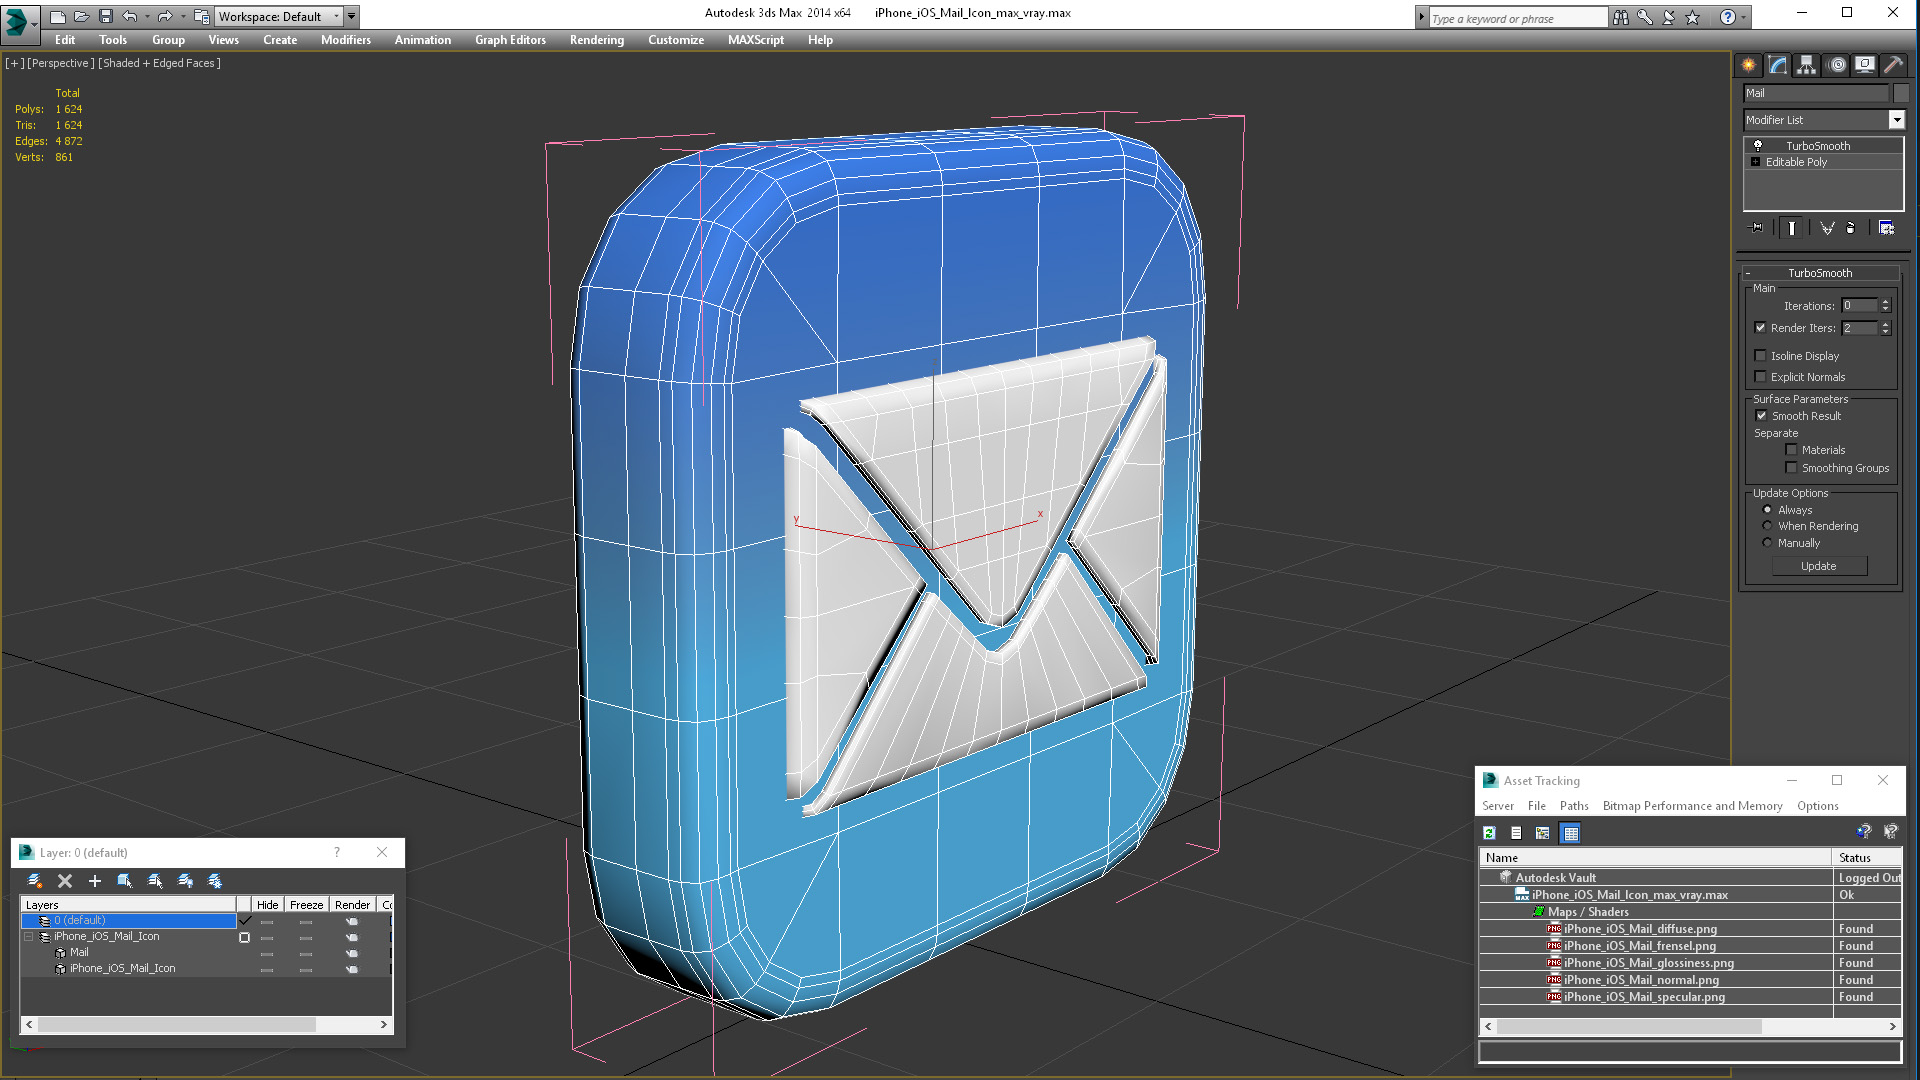
Task: Collapse iPhone_iOS_Mail_Icon layer tree
Action: 29,937
